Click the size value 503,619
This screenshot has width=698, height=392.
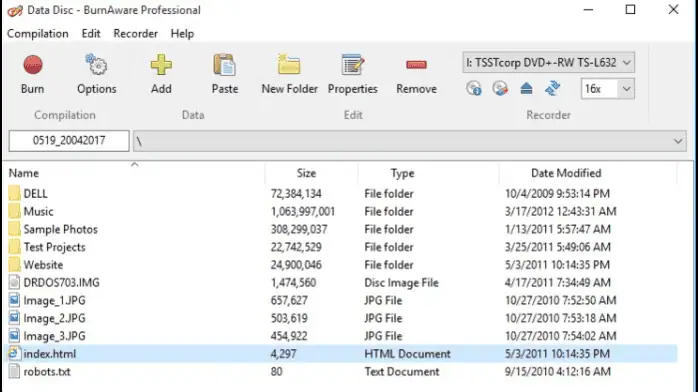point(289,319)
